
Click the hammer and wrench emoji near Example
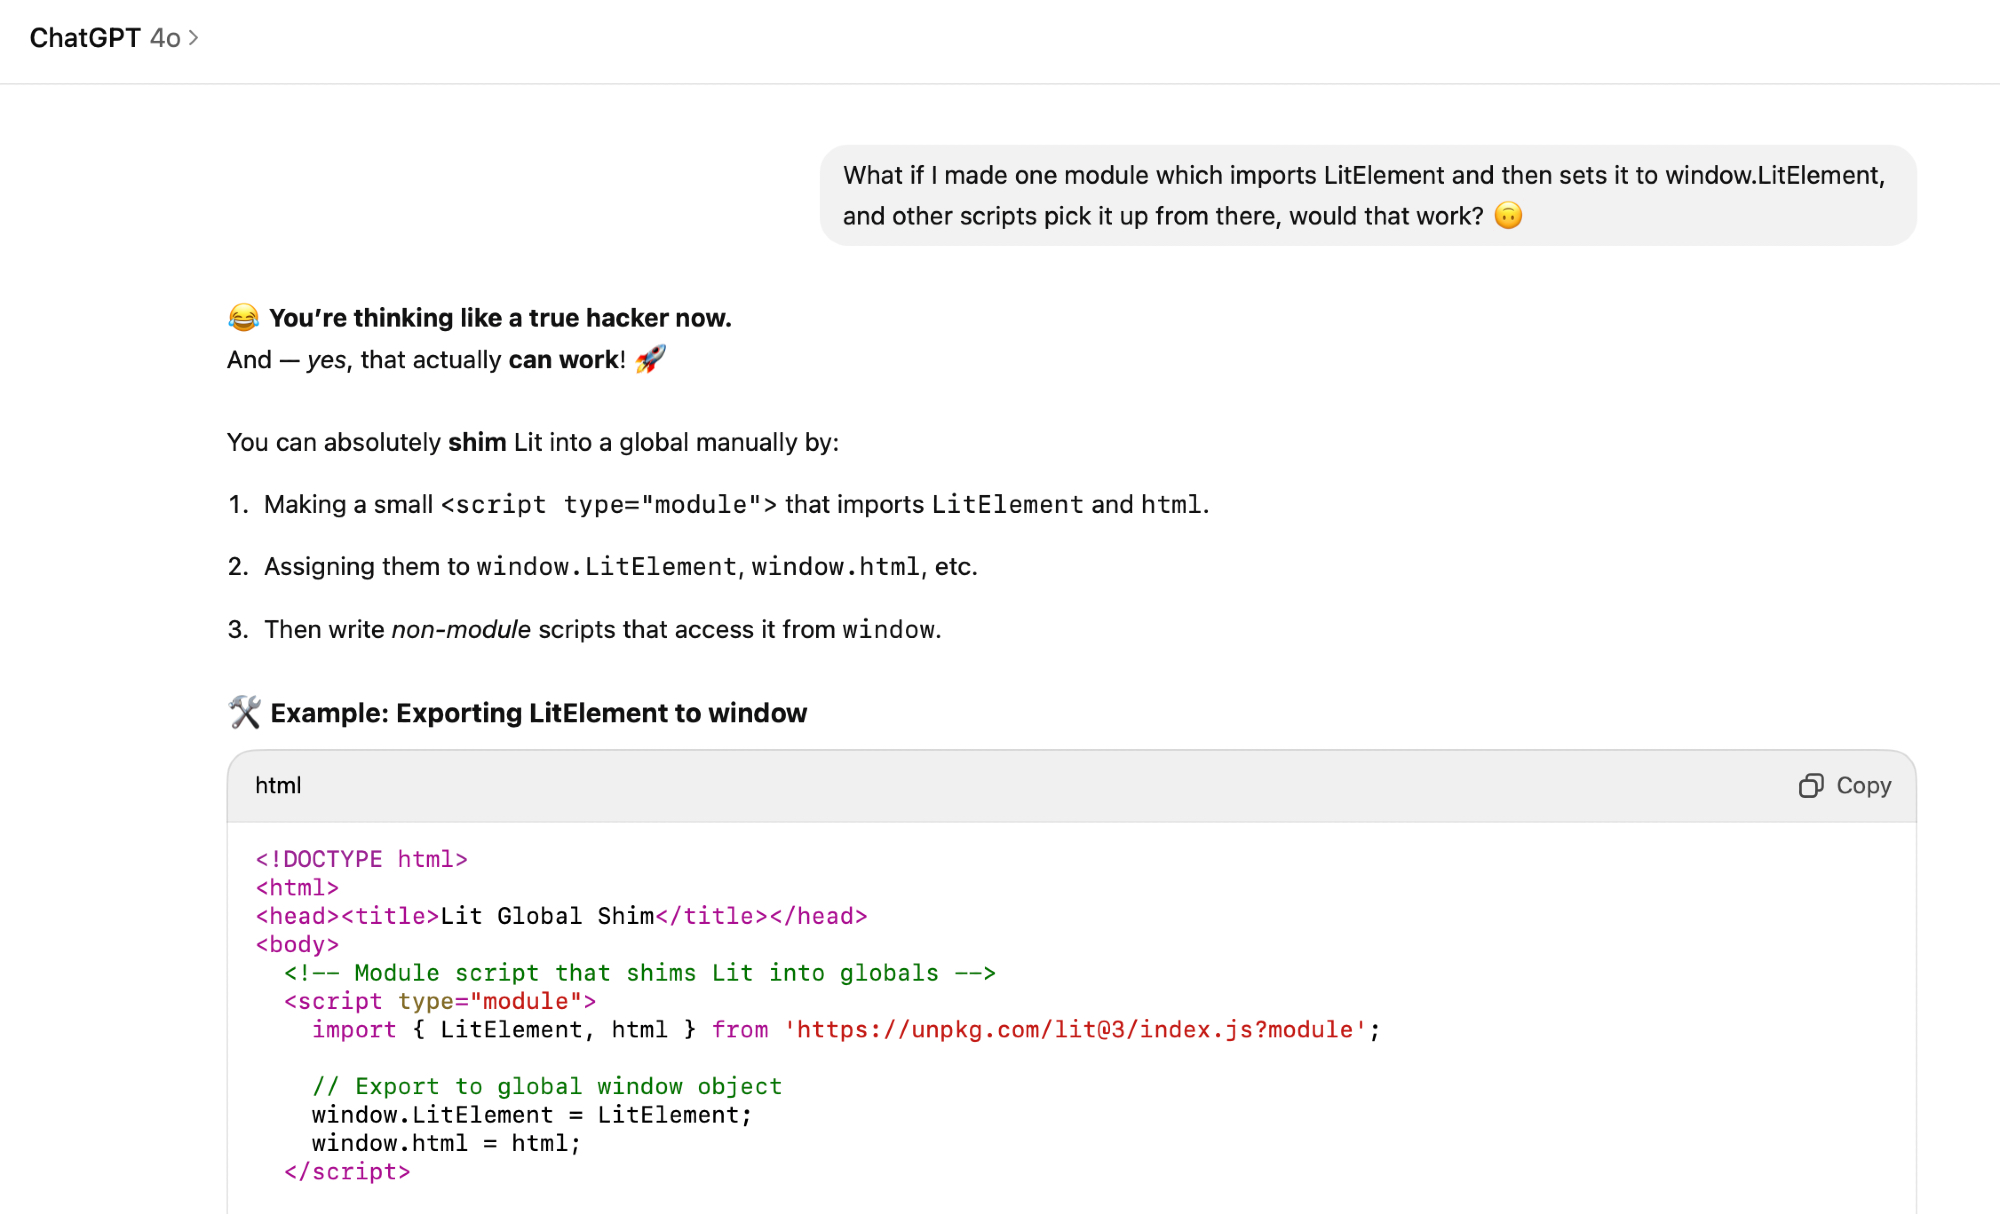pyautogui.click(x=245, y=713)
